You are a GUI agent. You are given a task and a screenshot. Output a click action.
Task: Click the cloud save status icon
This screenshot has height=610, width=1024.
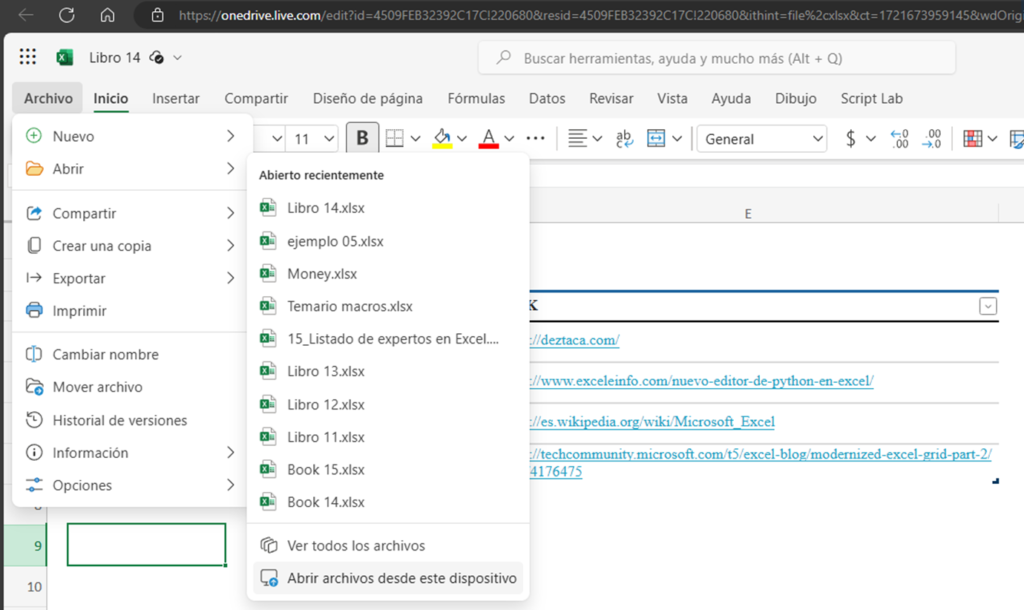pos(156,57)
